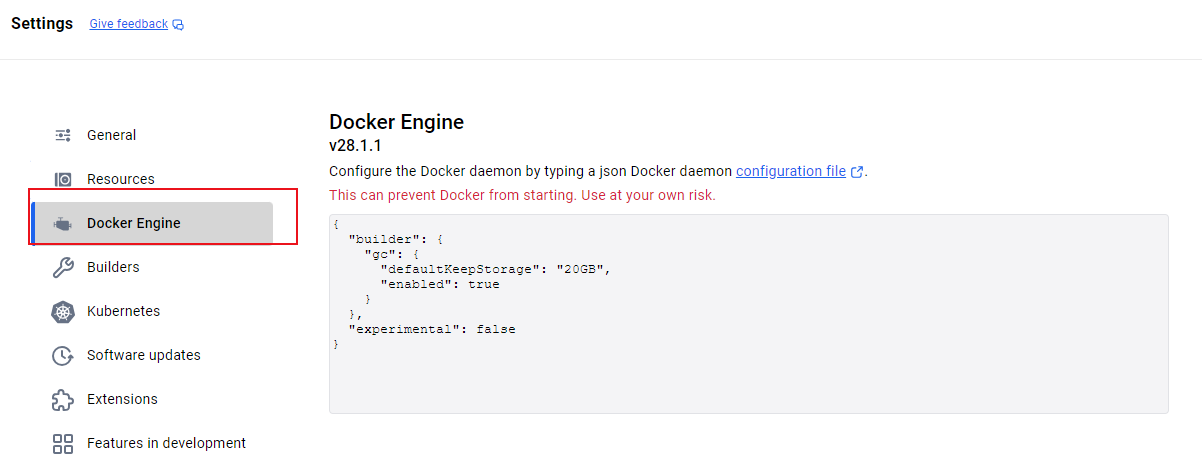This screenshot has height=471, width=1202.
Task: Click the Extensions puzzle icon
Action: click(63, 399)
